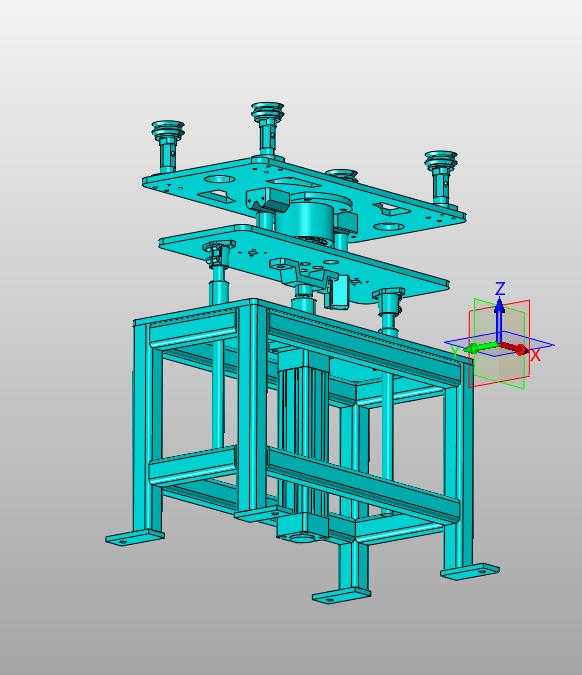
Task: Select the far-right foot plate of the frame
Action: pos(470,571)
